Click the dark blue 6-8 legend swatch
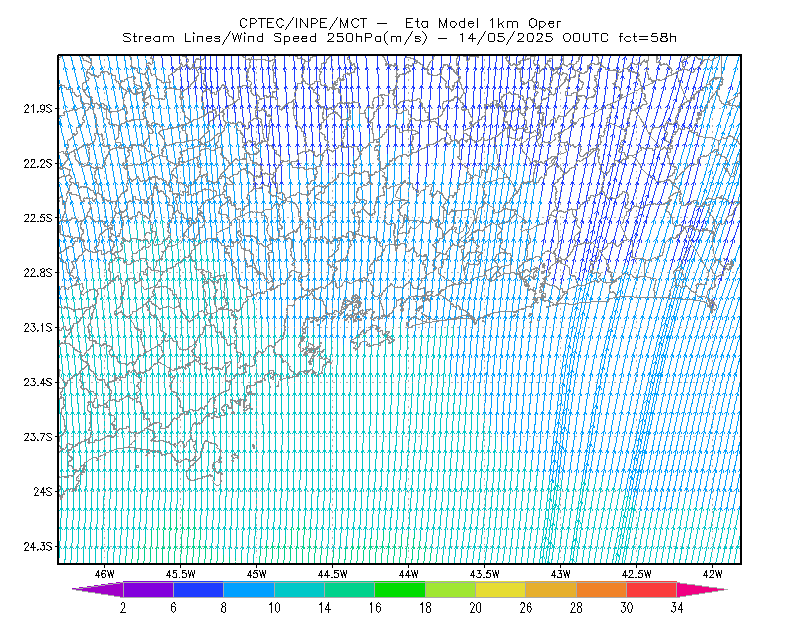Image resolution: width=800 pixels, height=618 pixels. tap(198, 589)
